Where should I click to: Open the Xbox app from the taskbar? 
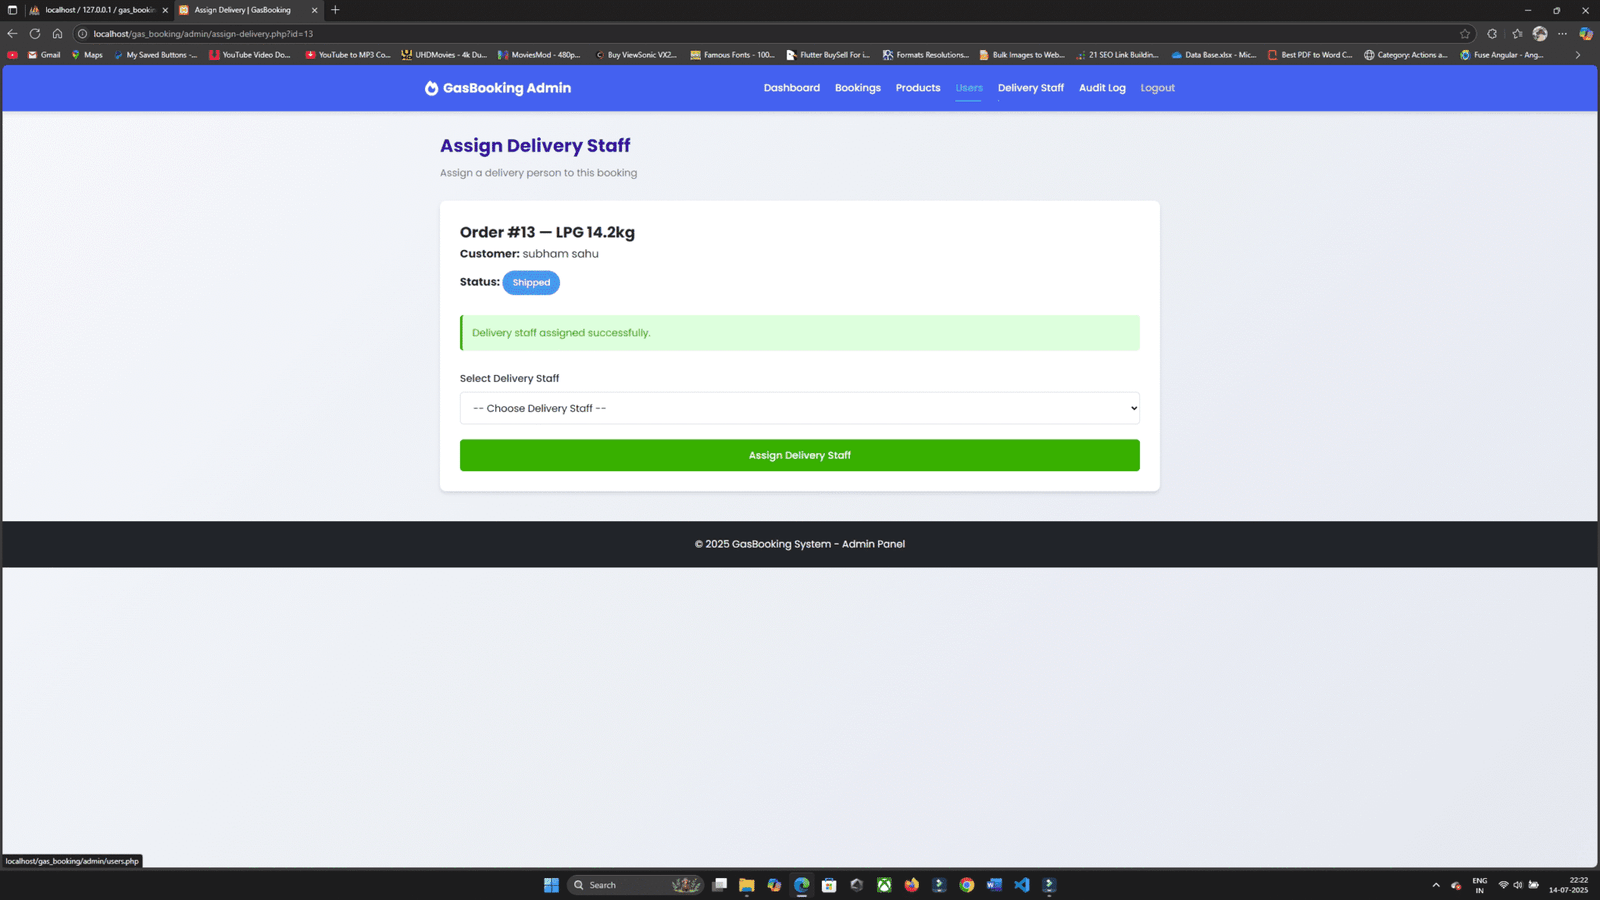884,885
